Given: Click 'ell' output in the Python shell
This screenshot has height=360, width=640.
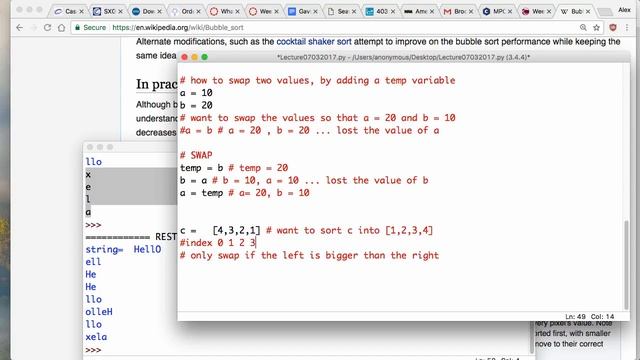Looking at the screenshot, I should click(93, 262).
